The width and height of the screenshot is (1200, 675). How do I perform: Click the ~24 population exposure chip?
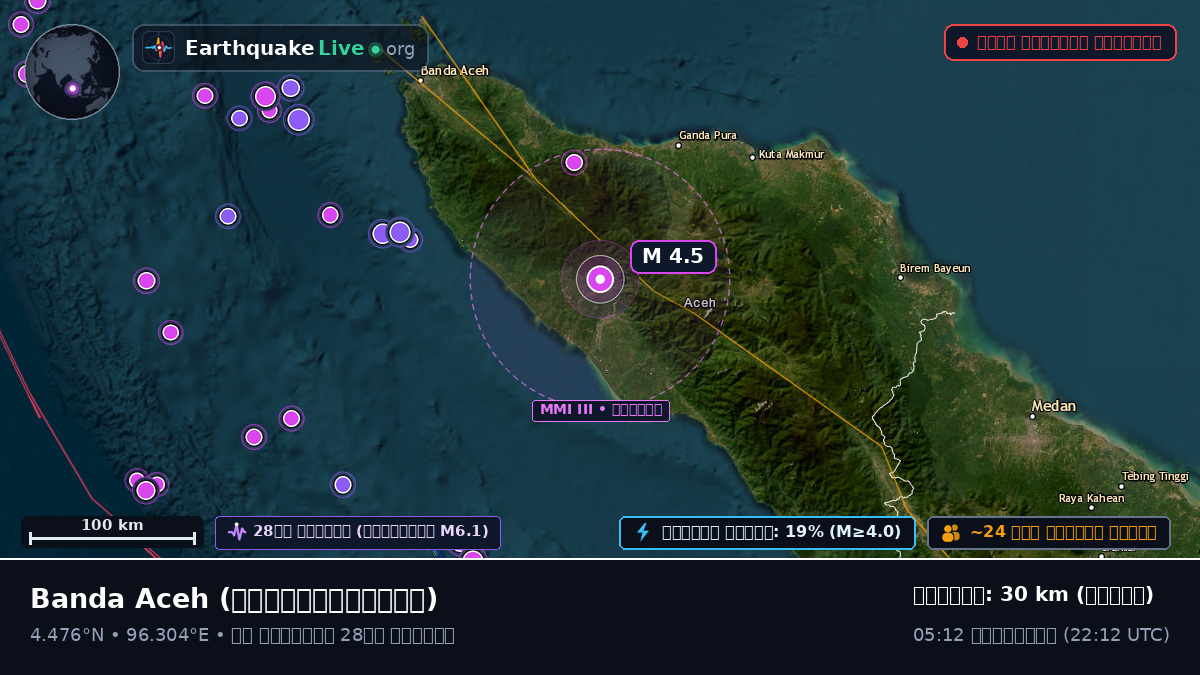1049,533
